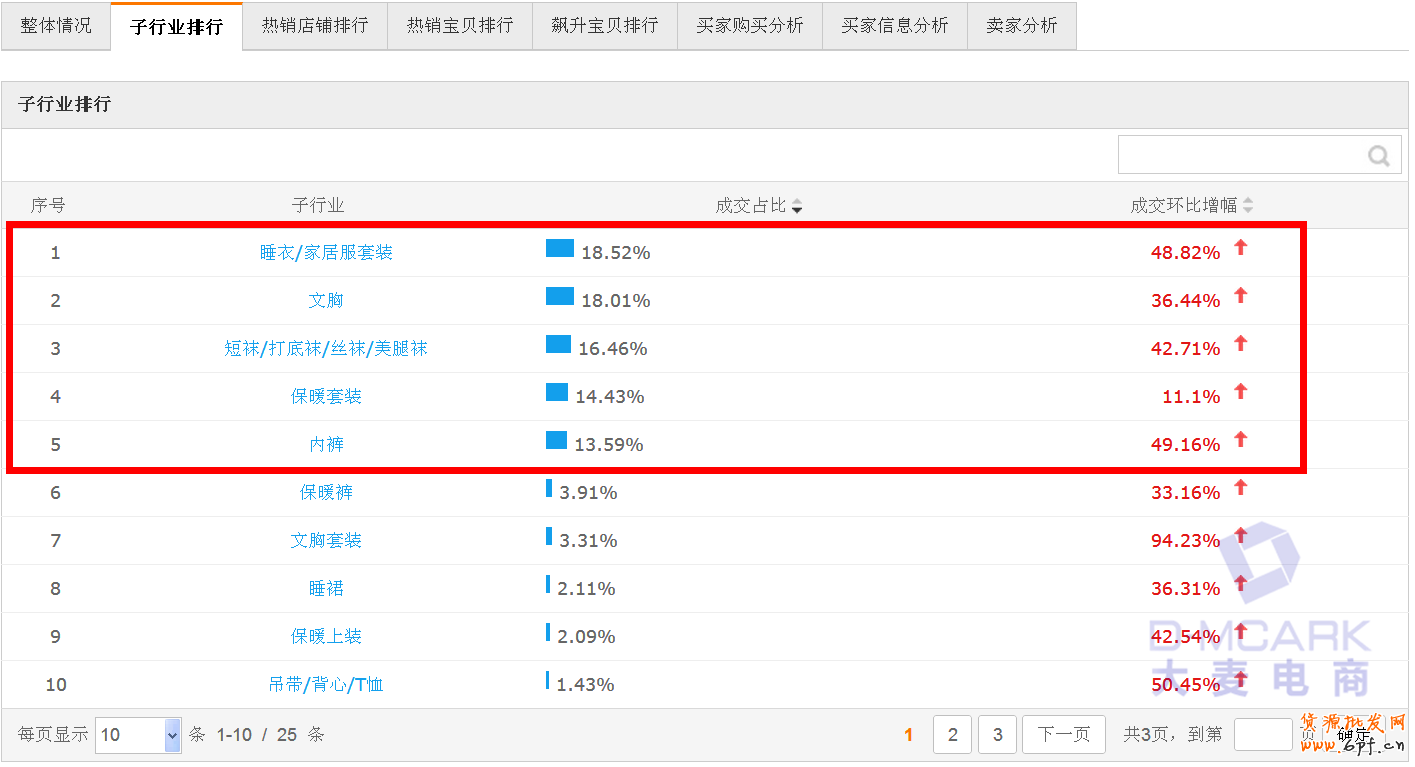Viewport: 1415px width, 767px height.
Task: Click blue bar next to 14.43%
Action: coord(557,392)
